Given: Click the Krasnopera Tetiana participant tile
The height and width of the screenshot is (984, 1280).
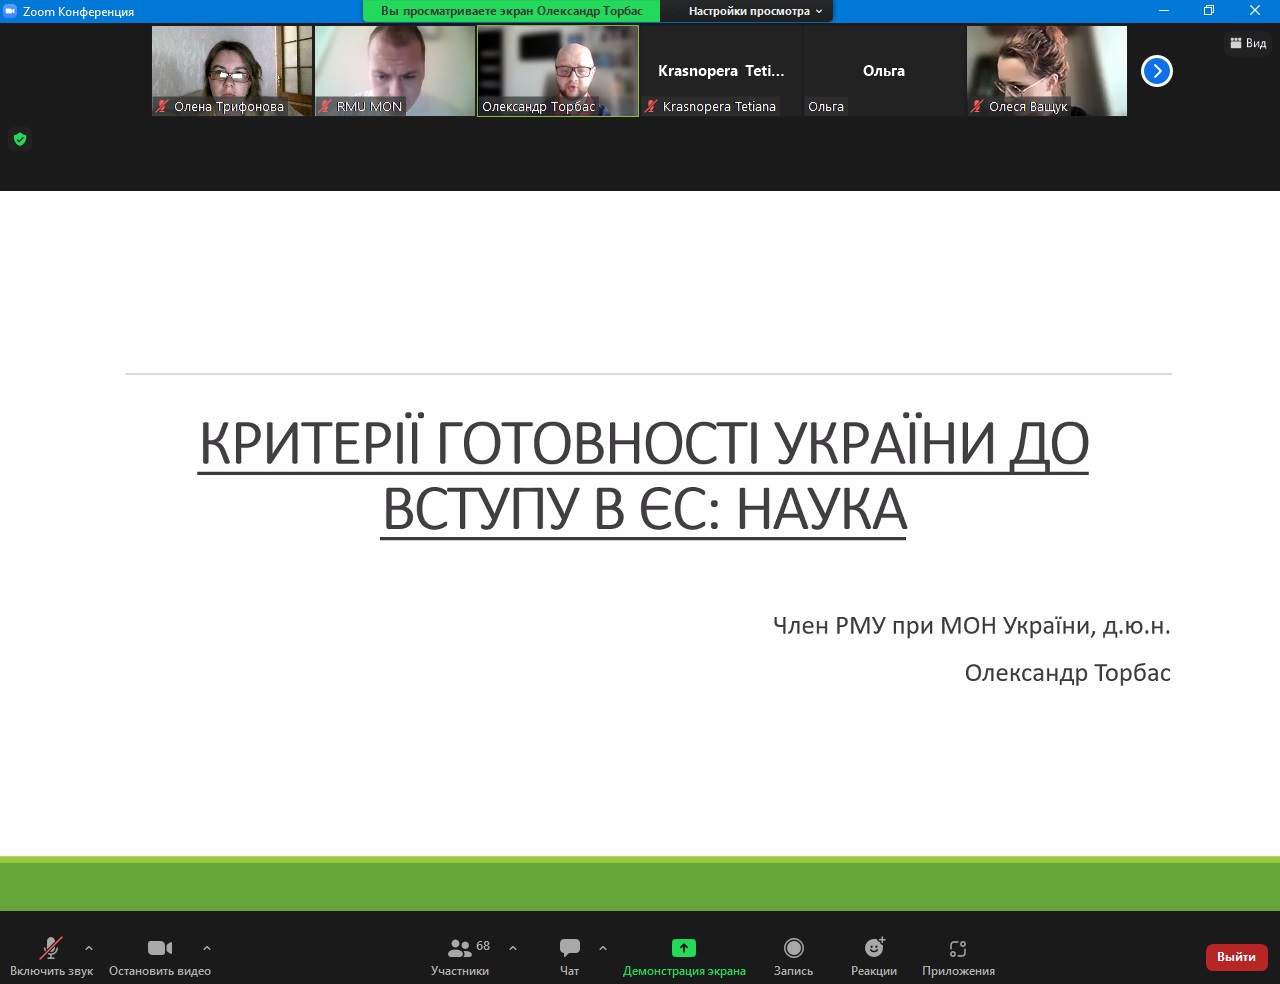Looking at the screenshot, I should [x=721, y=71].
